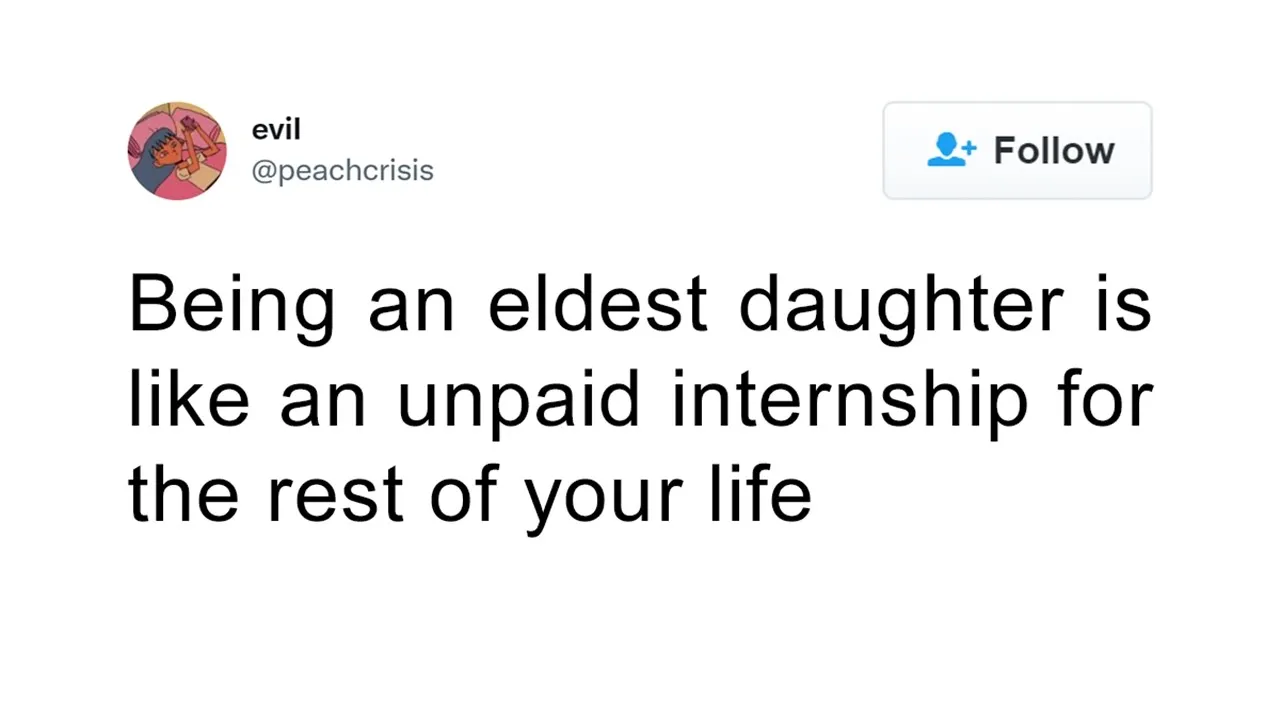Click the word Being in the tweet
The height and width of the screenshot is (720, 1280).
(232, 305)
